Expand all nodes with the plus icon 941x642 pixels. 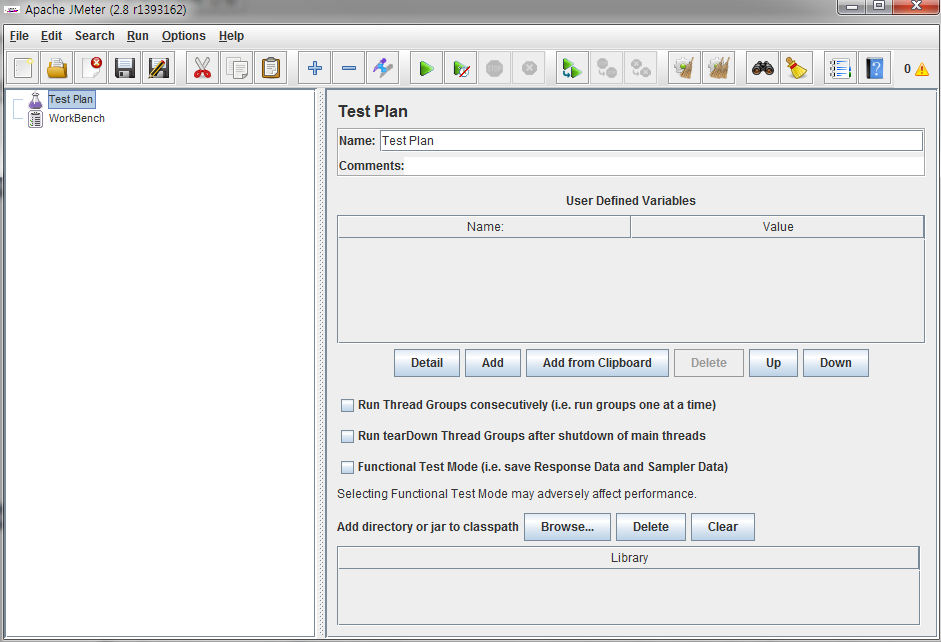pos(314,68)
